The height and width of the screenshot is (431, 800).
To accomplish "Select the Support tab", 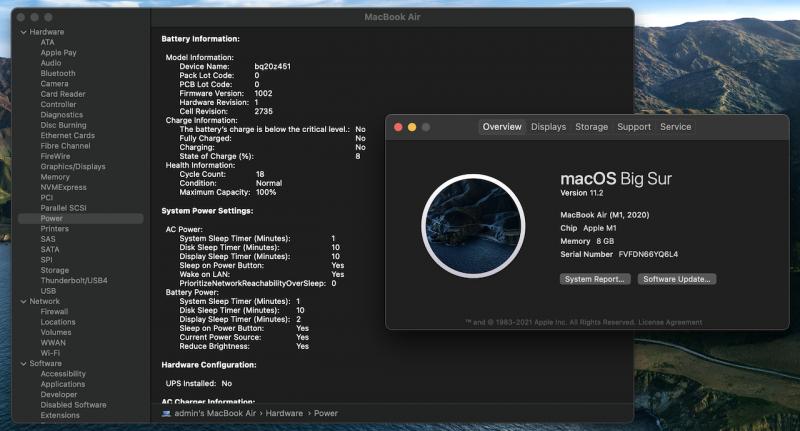I will click(633, 127).
